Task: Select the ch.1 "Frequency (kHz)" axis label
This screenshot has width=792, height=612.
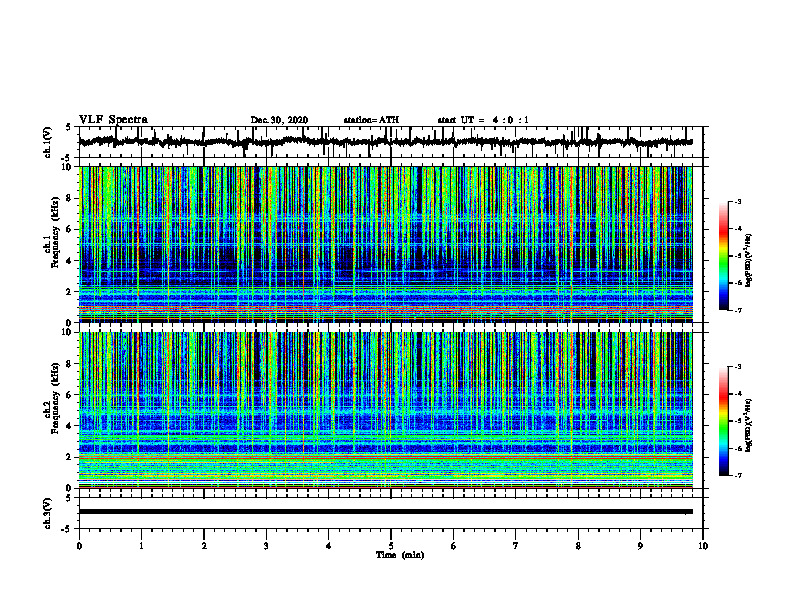Action: [x=56, y=233]
